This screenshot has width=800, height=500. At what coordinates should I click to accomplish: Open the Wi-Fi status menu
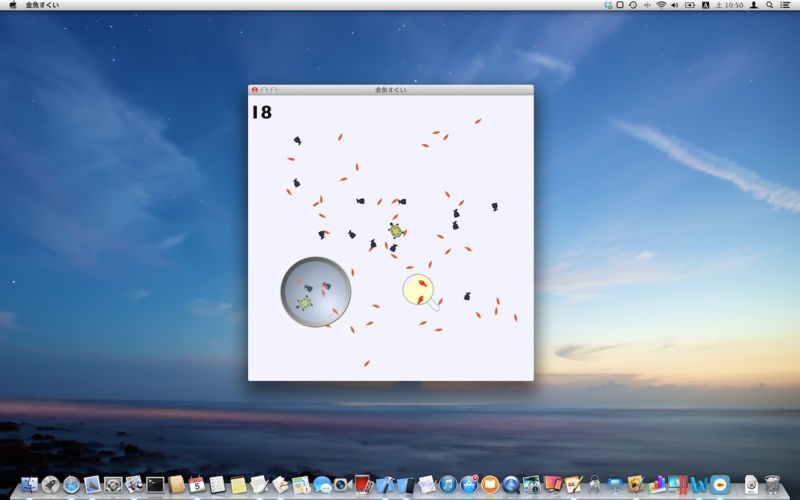pyautogui.click(x=661, y=5)
